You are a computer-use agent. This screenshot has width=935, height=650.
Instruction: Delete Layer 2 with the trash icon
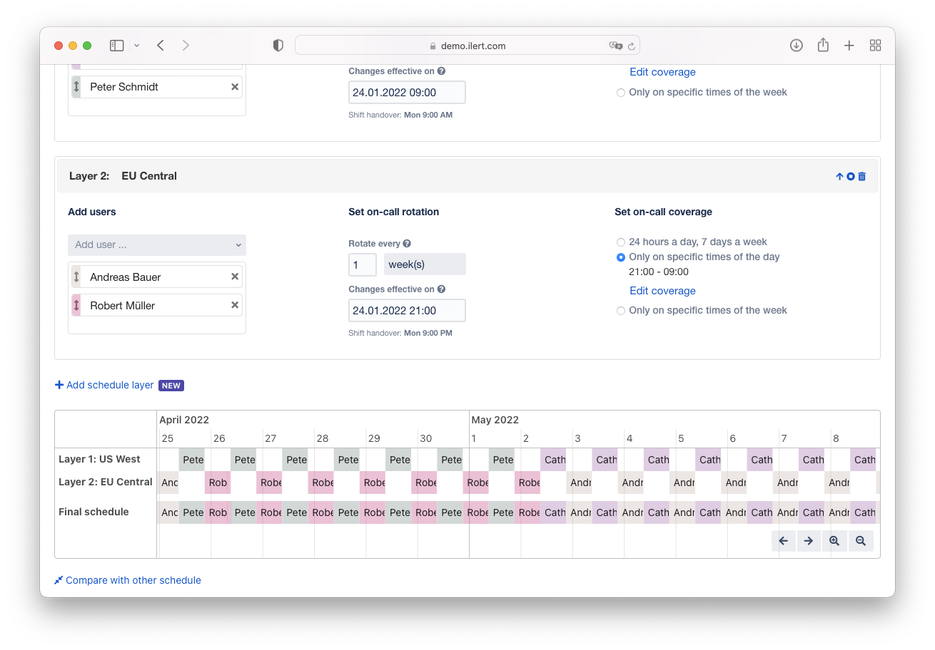[861, 176]
